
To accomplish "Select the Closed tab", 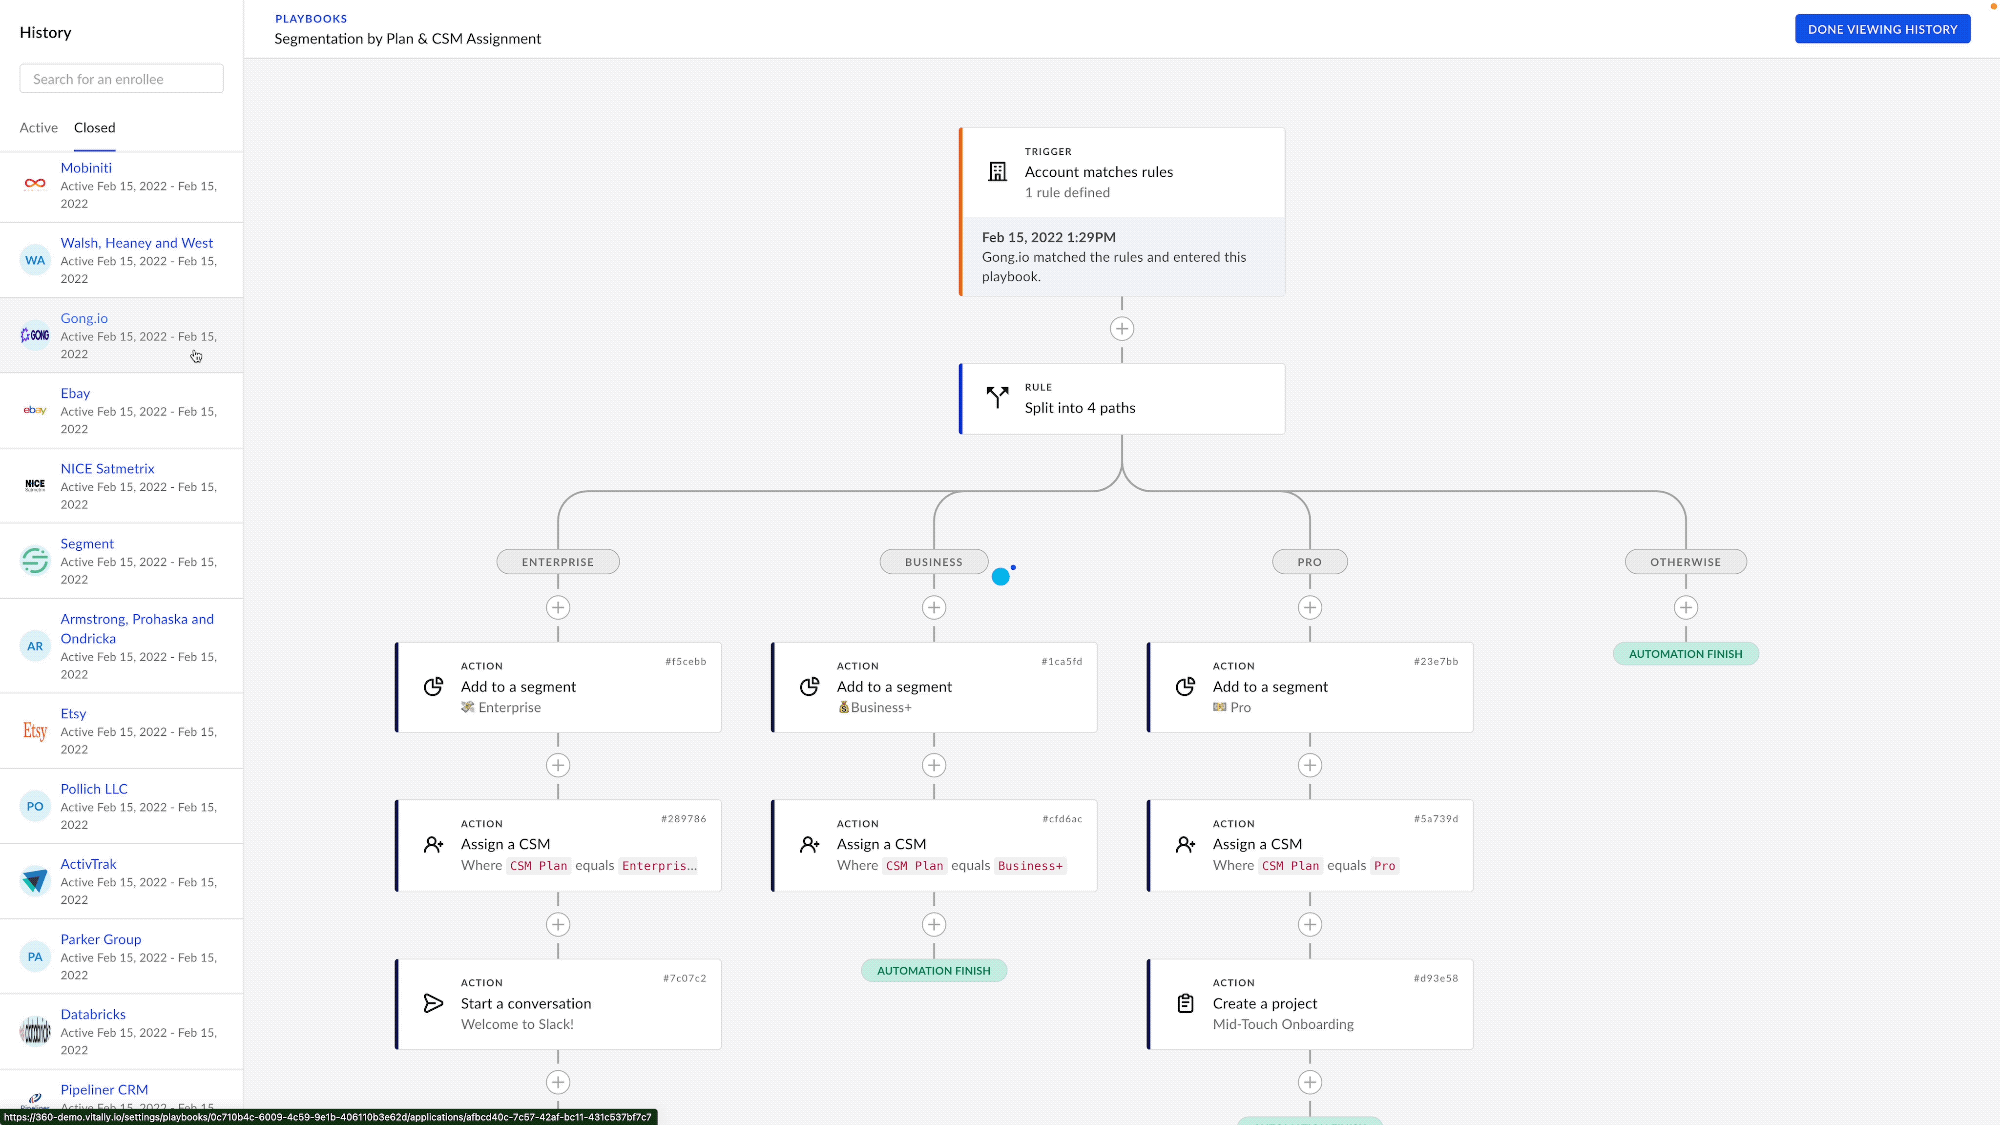I will 95,128.
